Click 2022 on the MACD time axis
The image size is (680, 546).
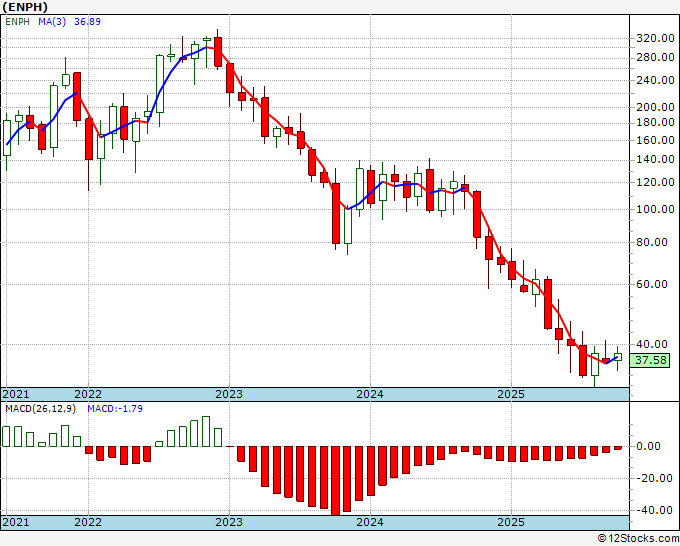pos(88,522)
